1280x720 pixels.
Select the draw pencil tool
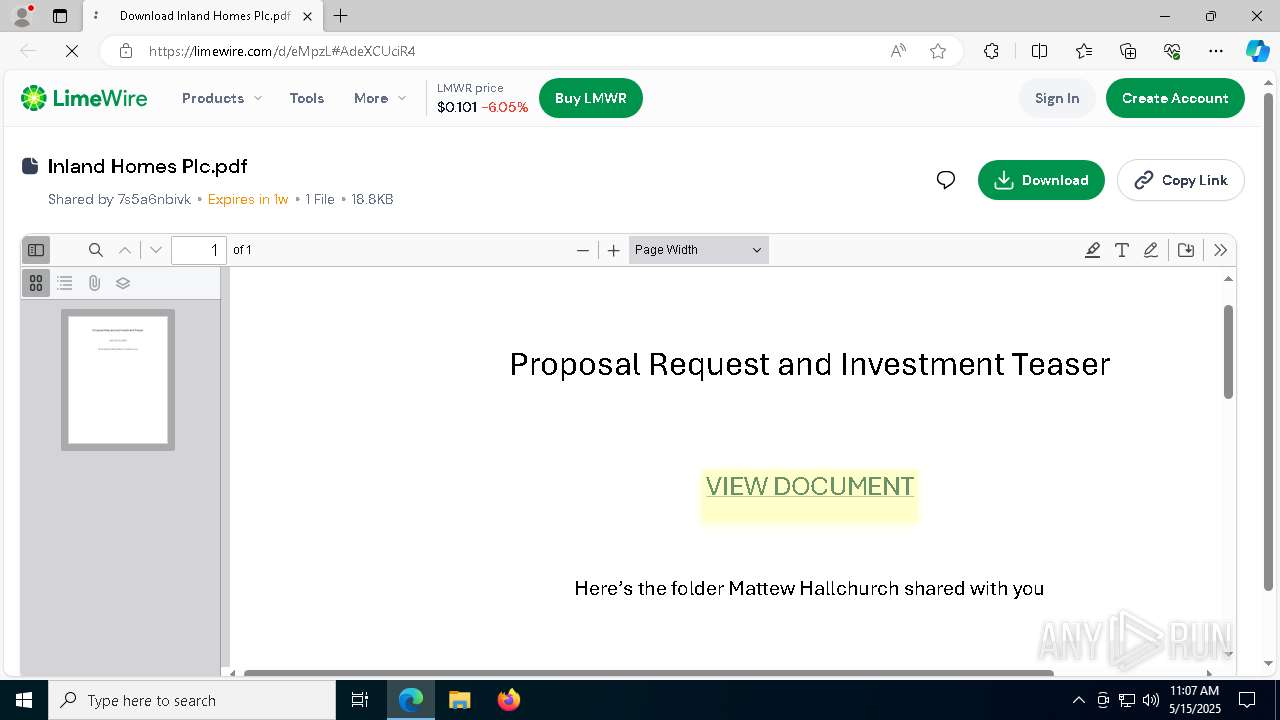1151,250
